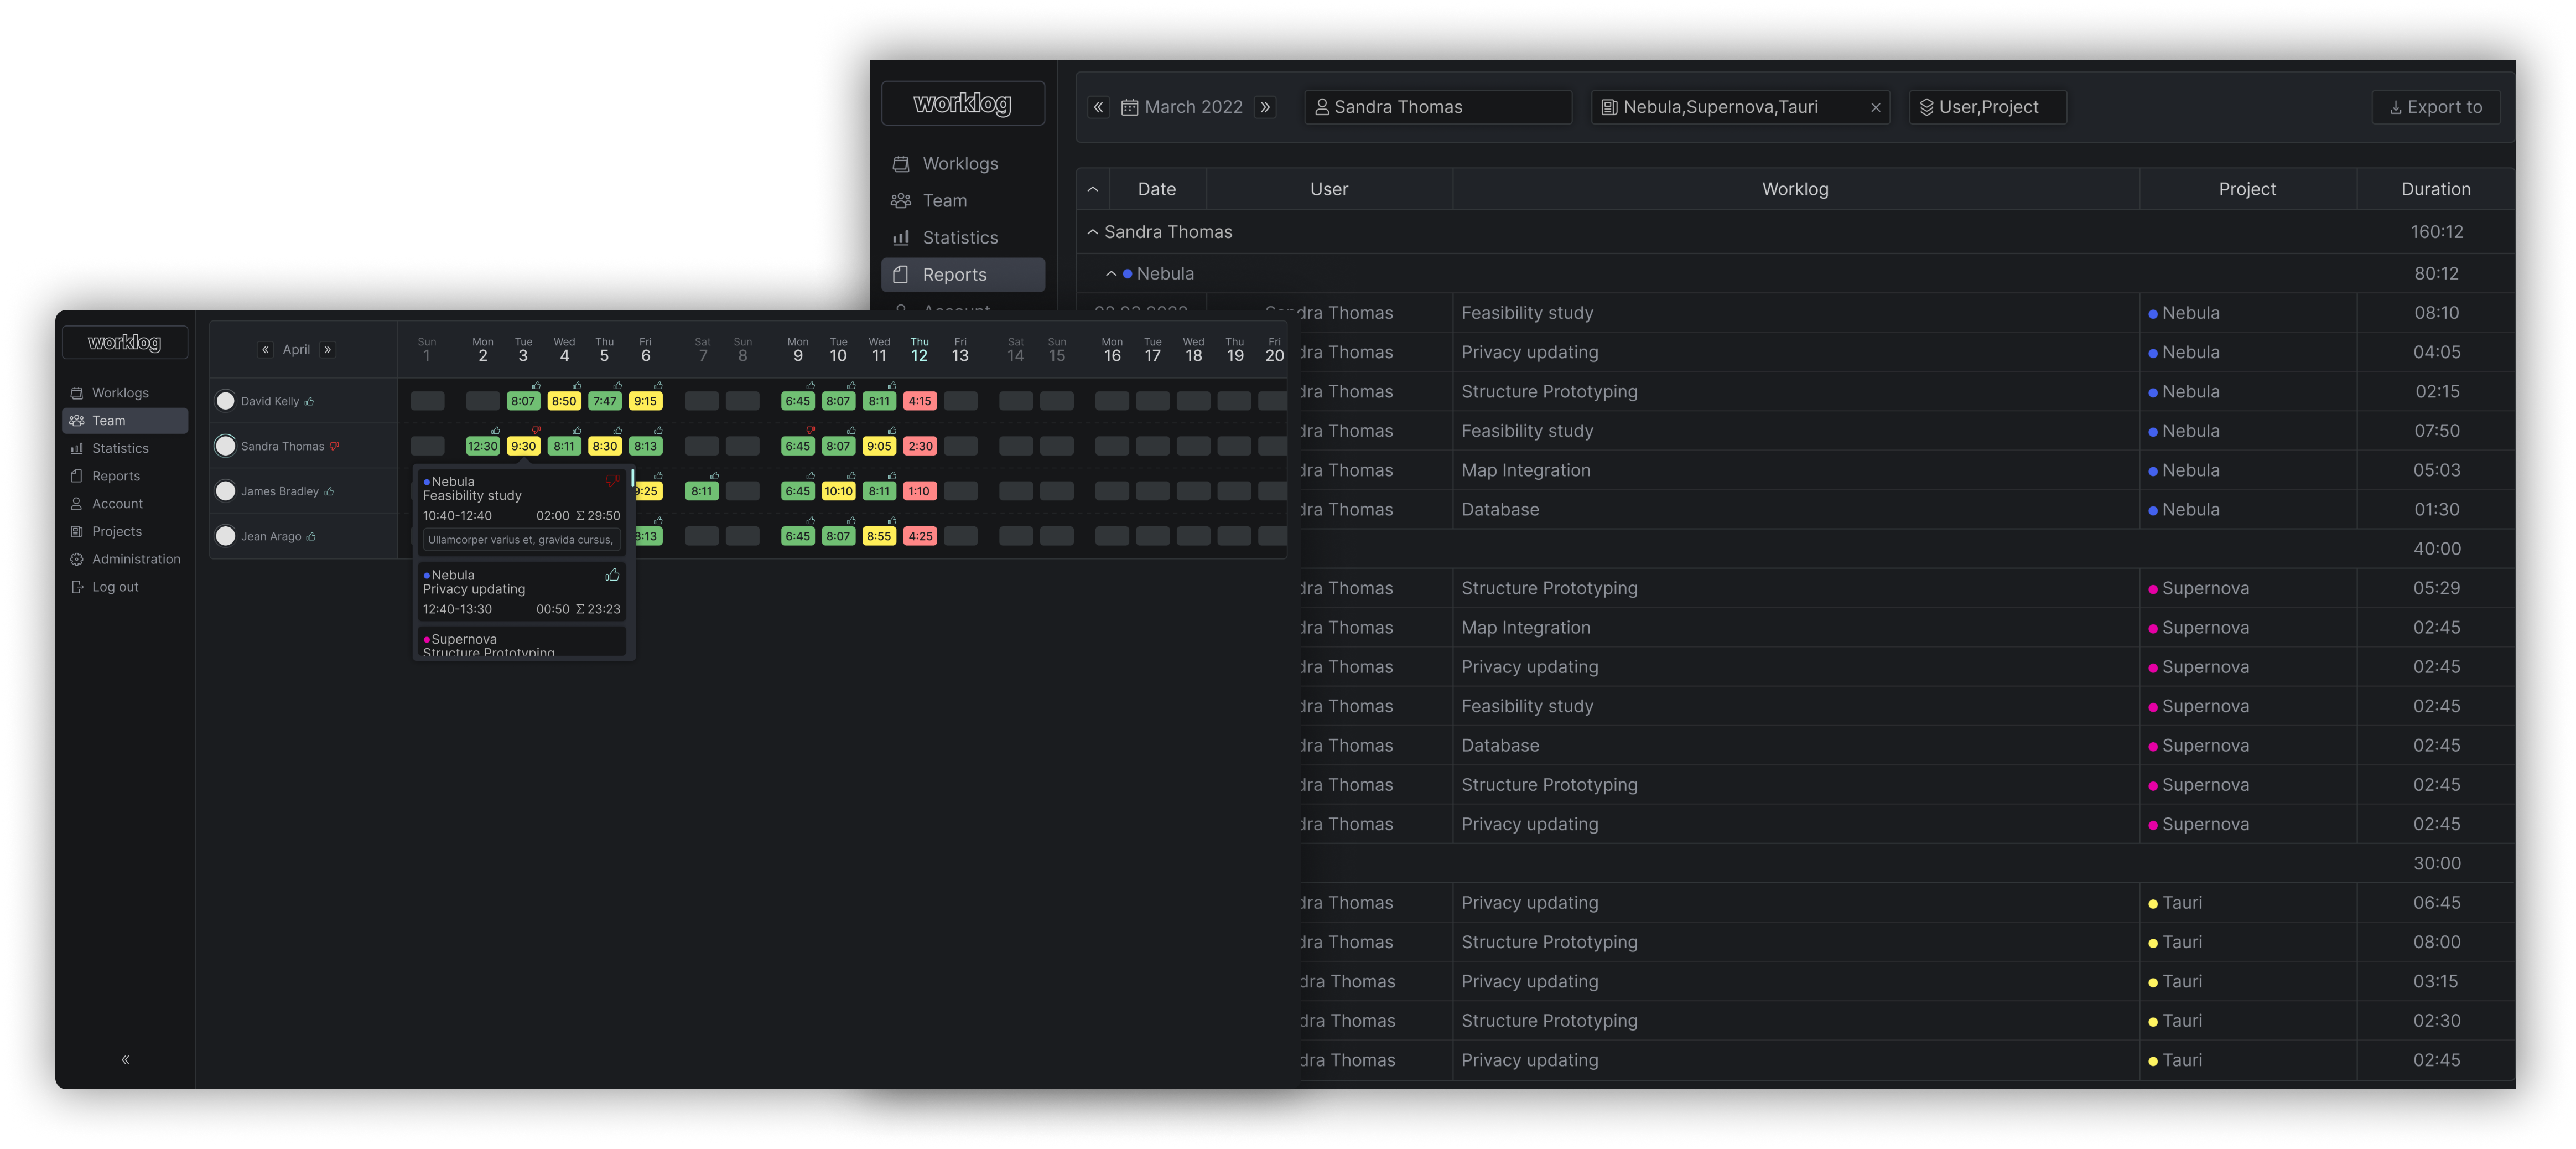
Task: Click the Supernova project dot in the 05:29 row
Action: (2152, 589)
